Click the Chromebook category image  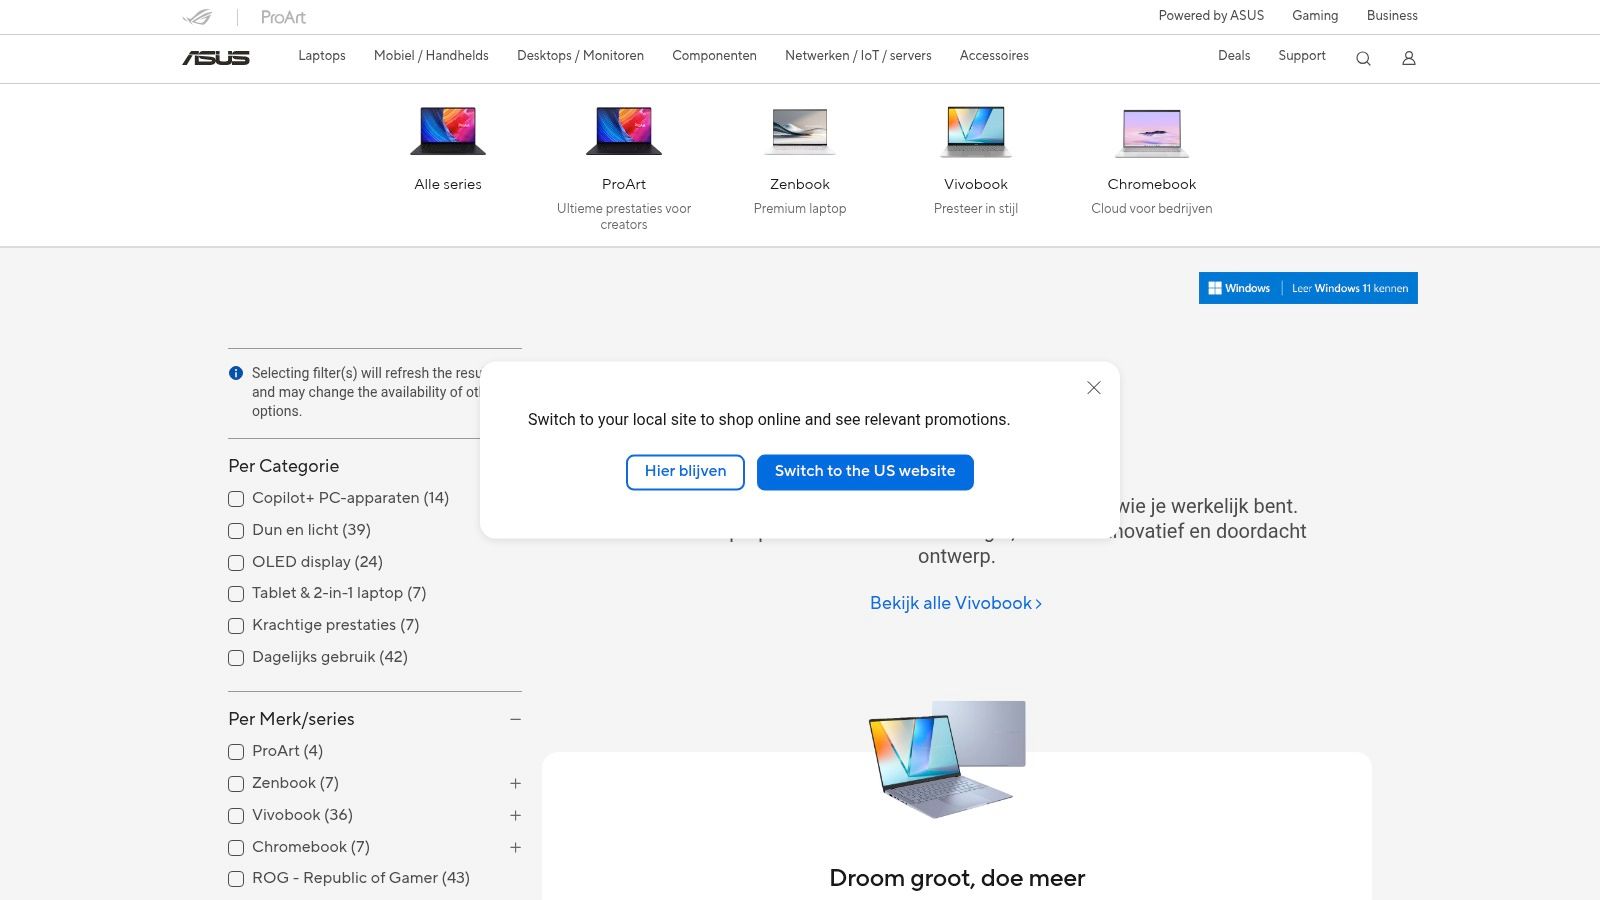(x=1151, y=131)
